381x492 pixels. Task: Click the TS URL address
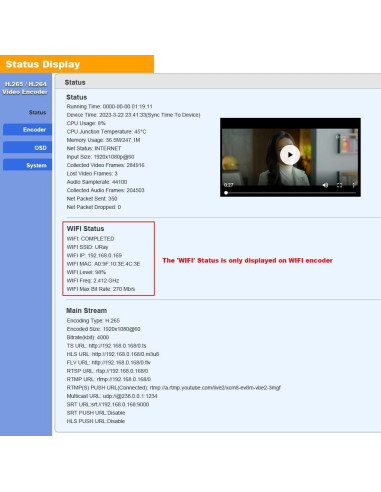click(117, 346)
